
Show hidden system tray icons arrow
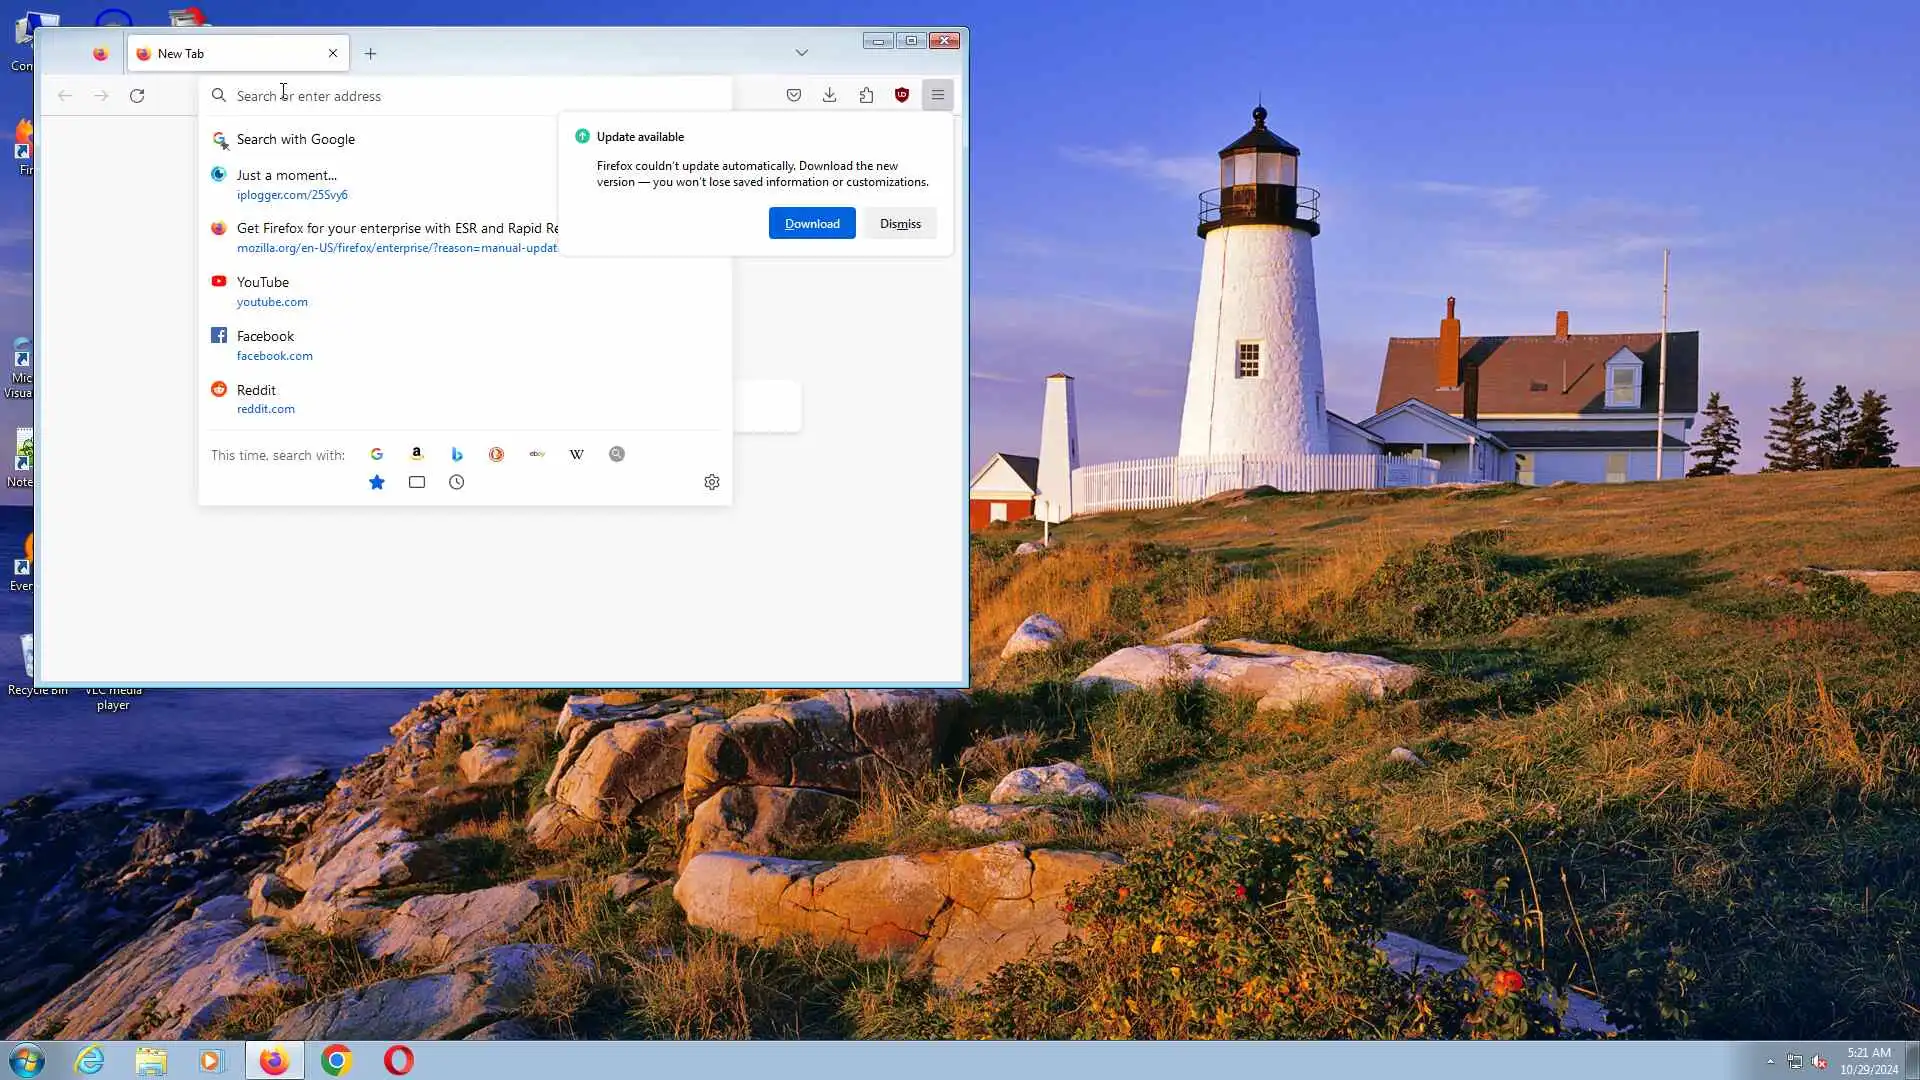click(1770, 1061)
